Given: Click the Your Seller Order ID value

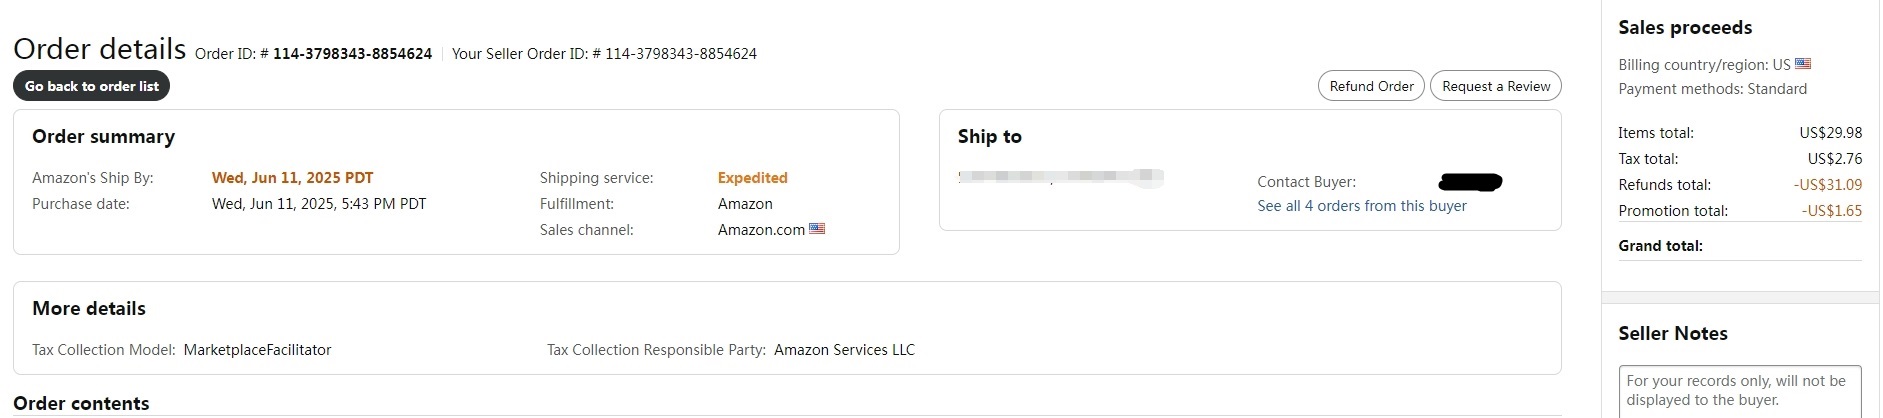Looking at the screenshot, I should click(680, 54).
